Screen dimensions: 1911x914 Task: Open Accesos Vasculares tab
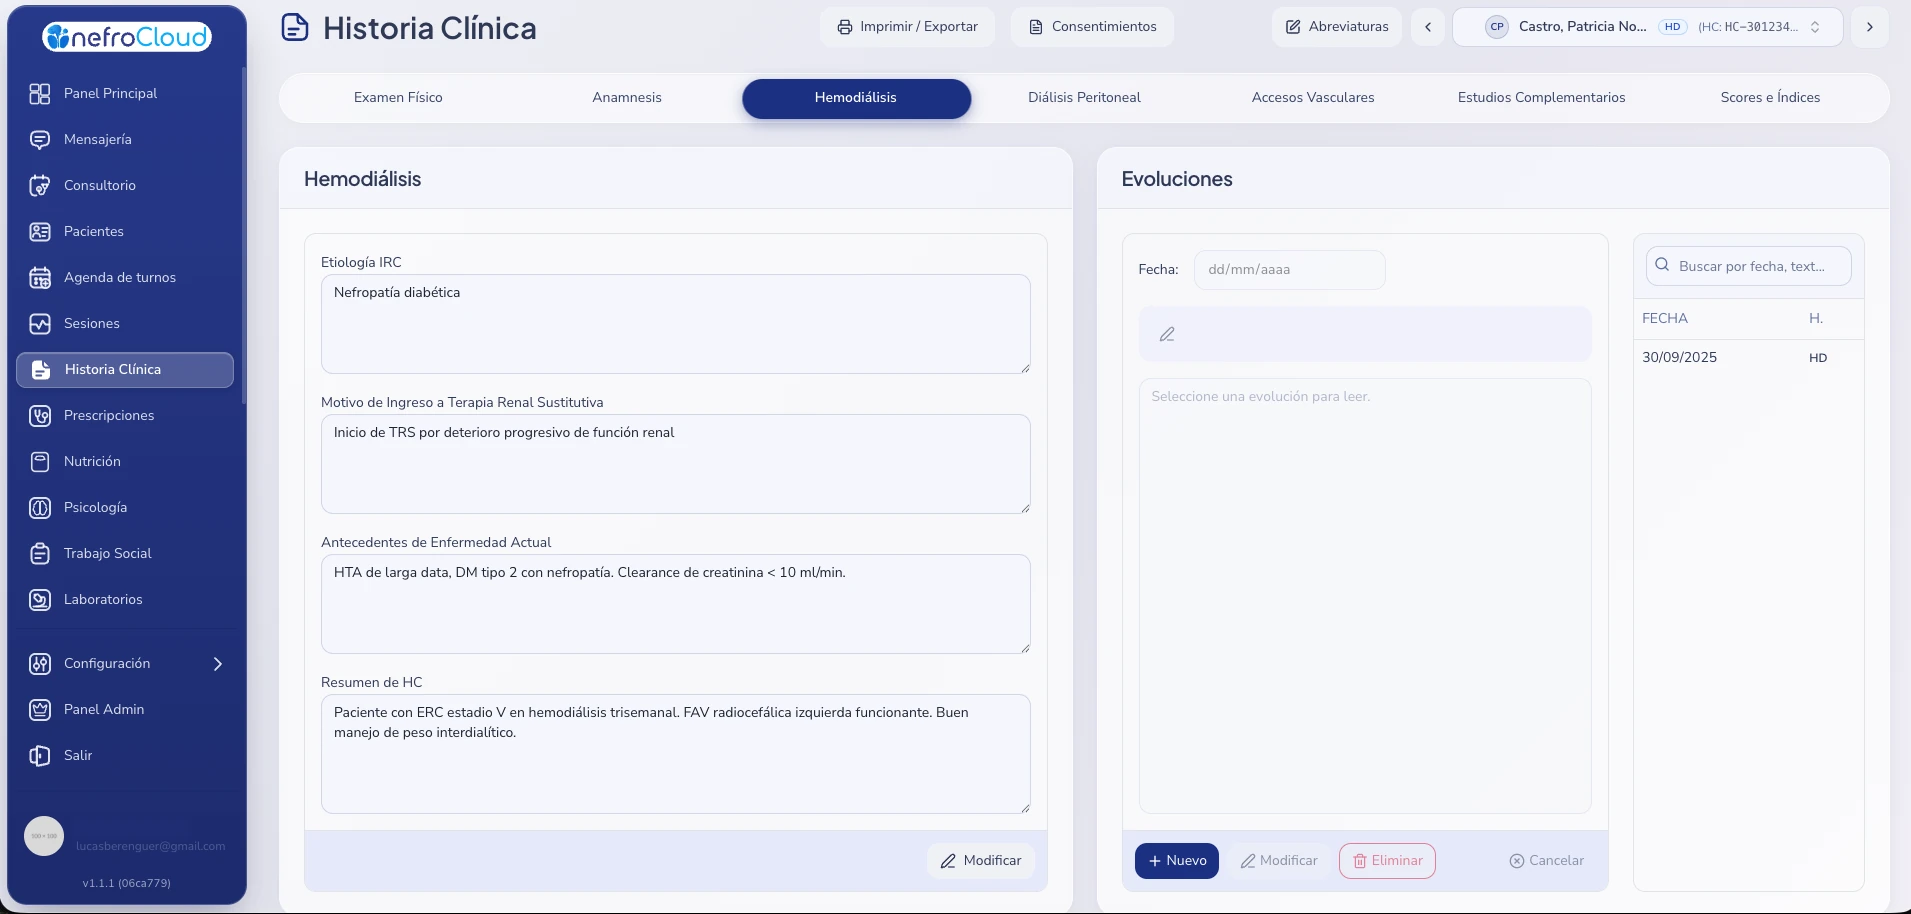(x=1313, y=98)
